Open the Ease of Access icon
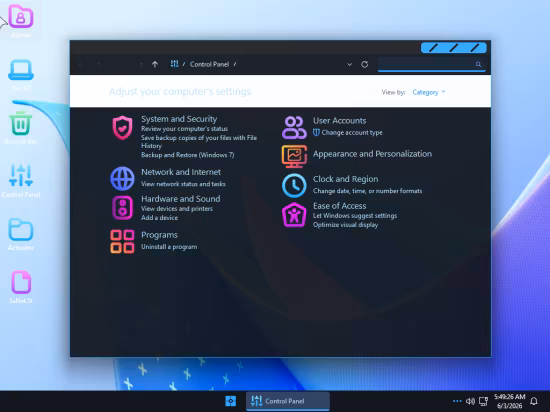Image resolution: width=550 pixels, height=412 pixels. click(x=294, y=215)
